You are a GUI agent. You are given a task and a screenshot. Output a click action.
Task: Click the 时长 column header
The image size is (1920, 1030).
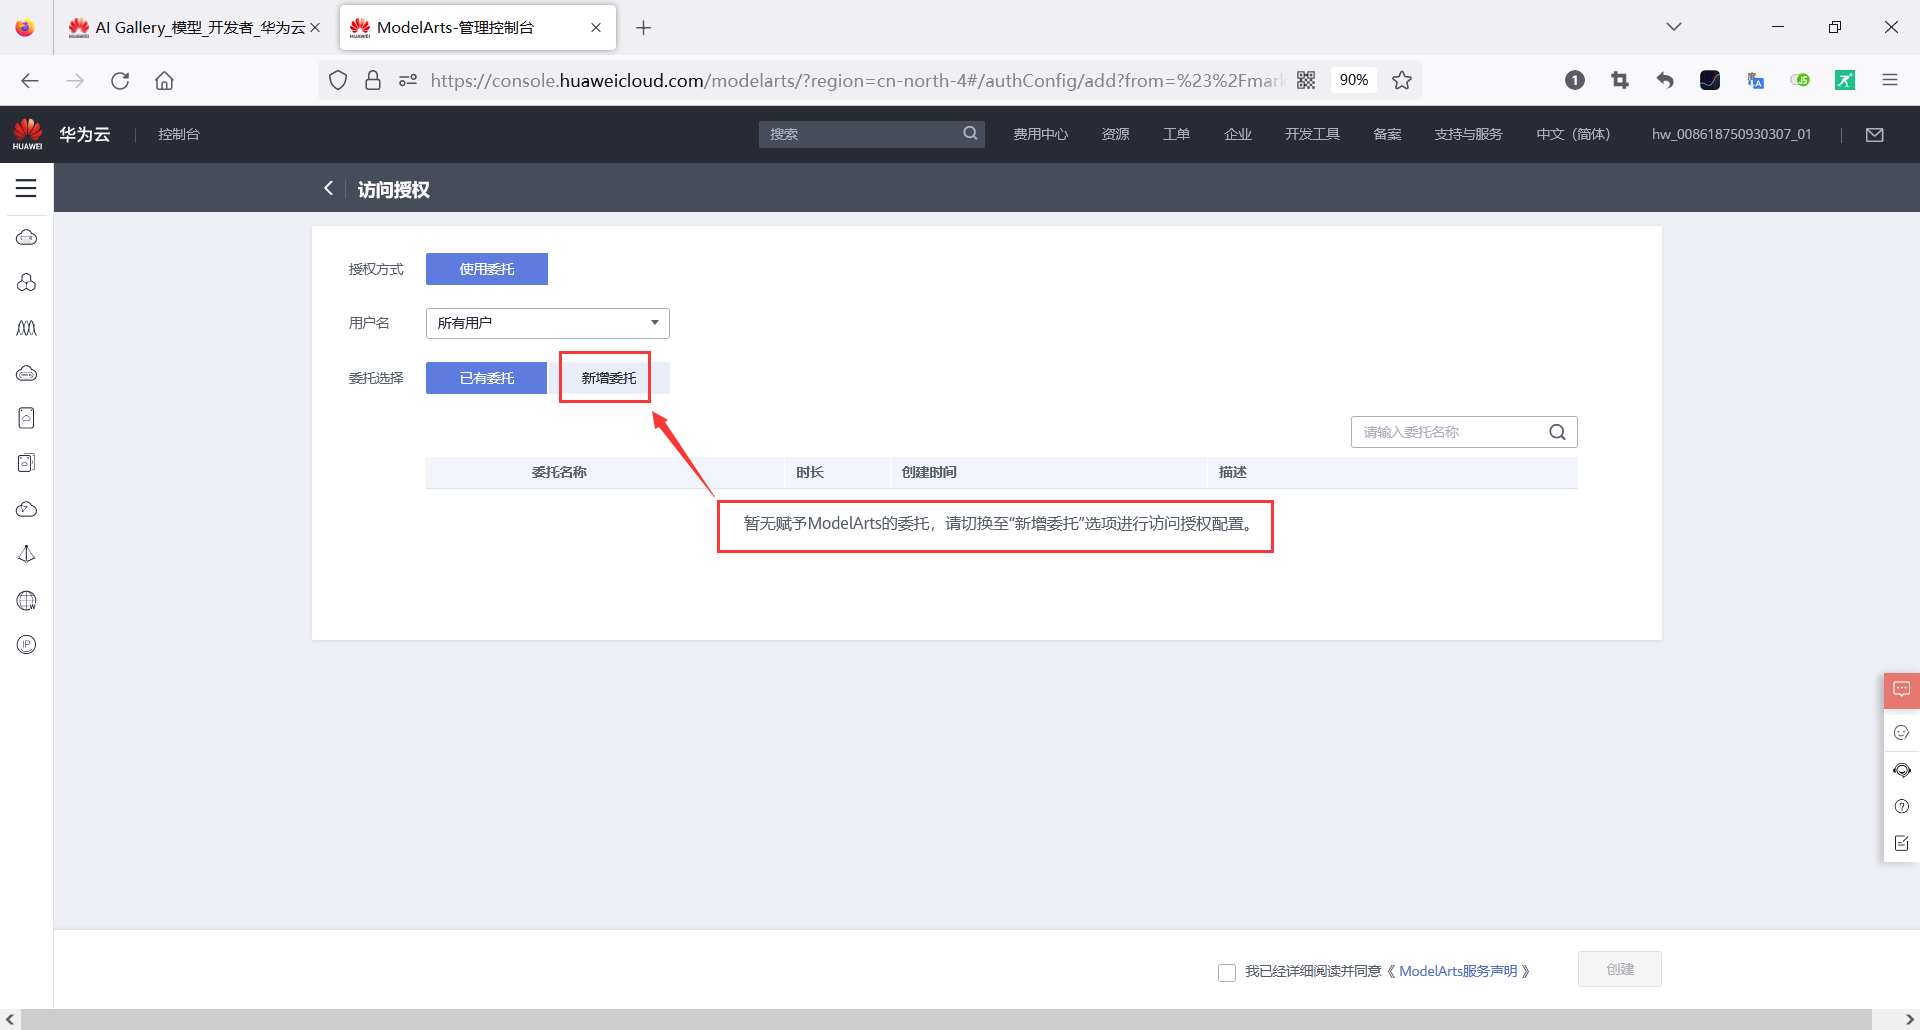coord(810,472)
